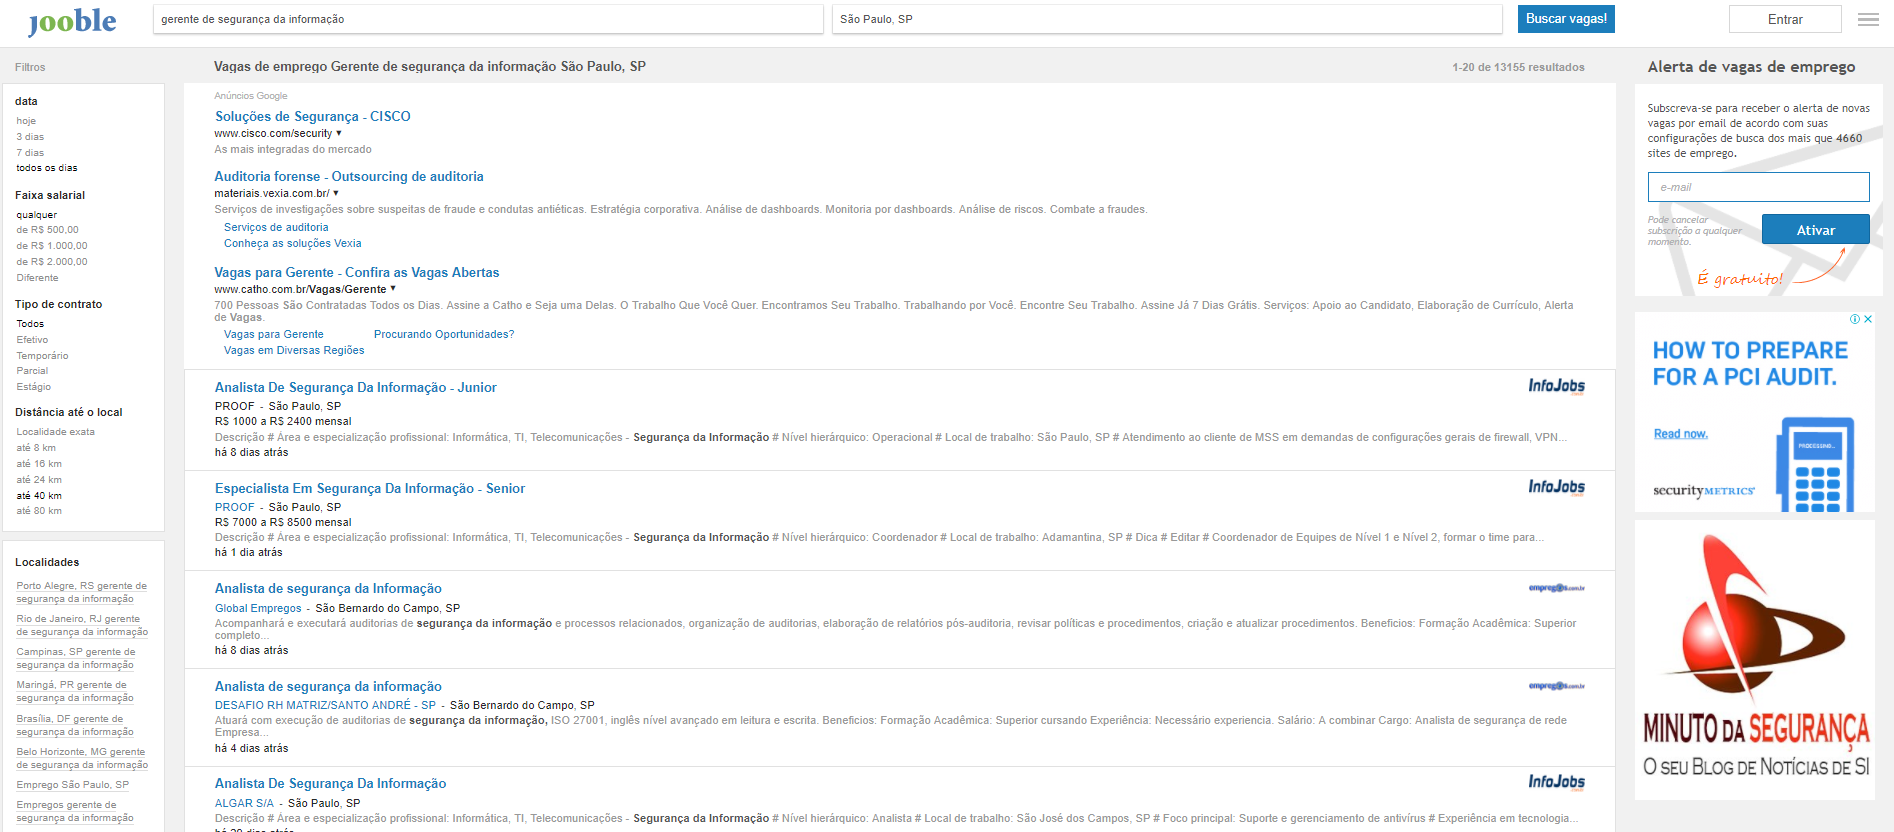Open Rio de Janeiro, RJ locality link
This screenshot has width=1894, height=832.
tap(82, 625)
